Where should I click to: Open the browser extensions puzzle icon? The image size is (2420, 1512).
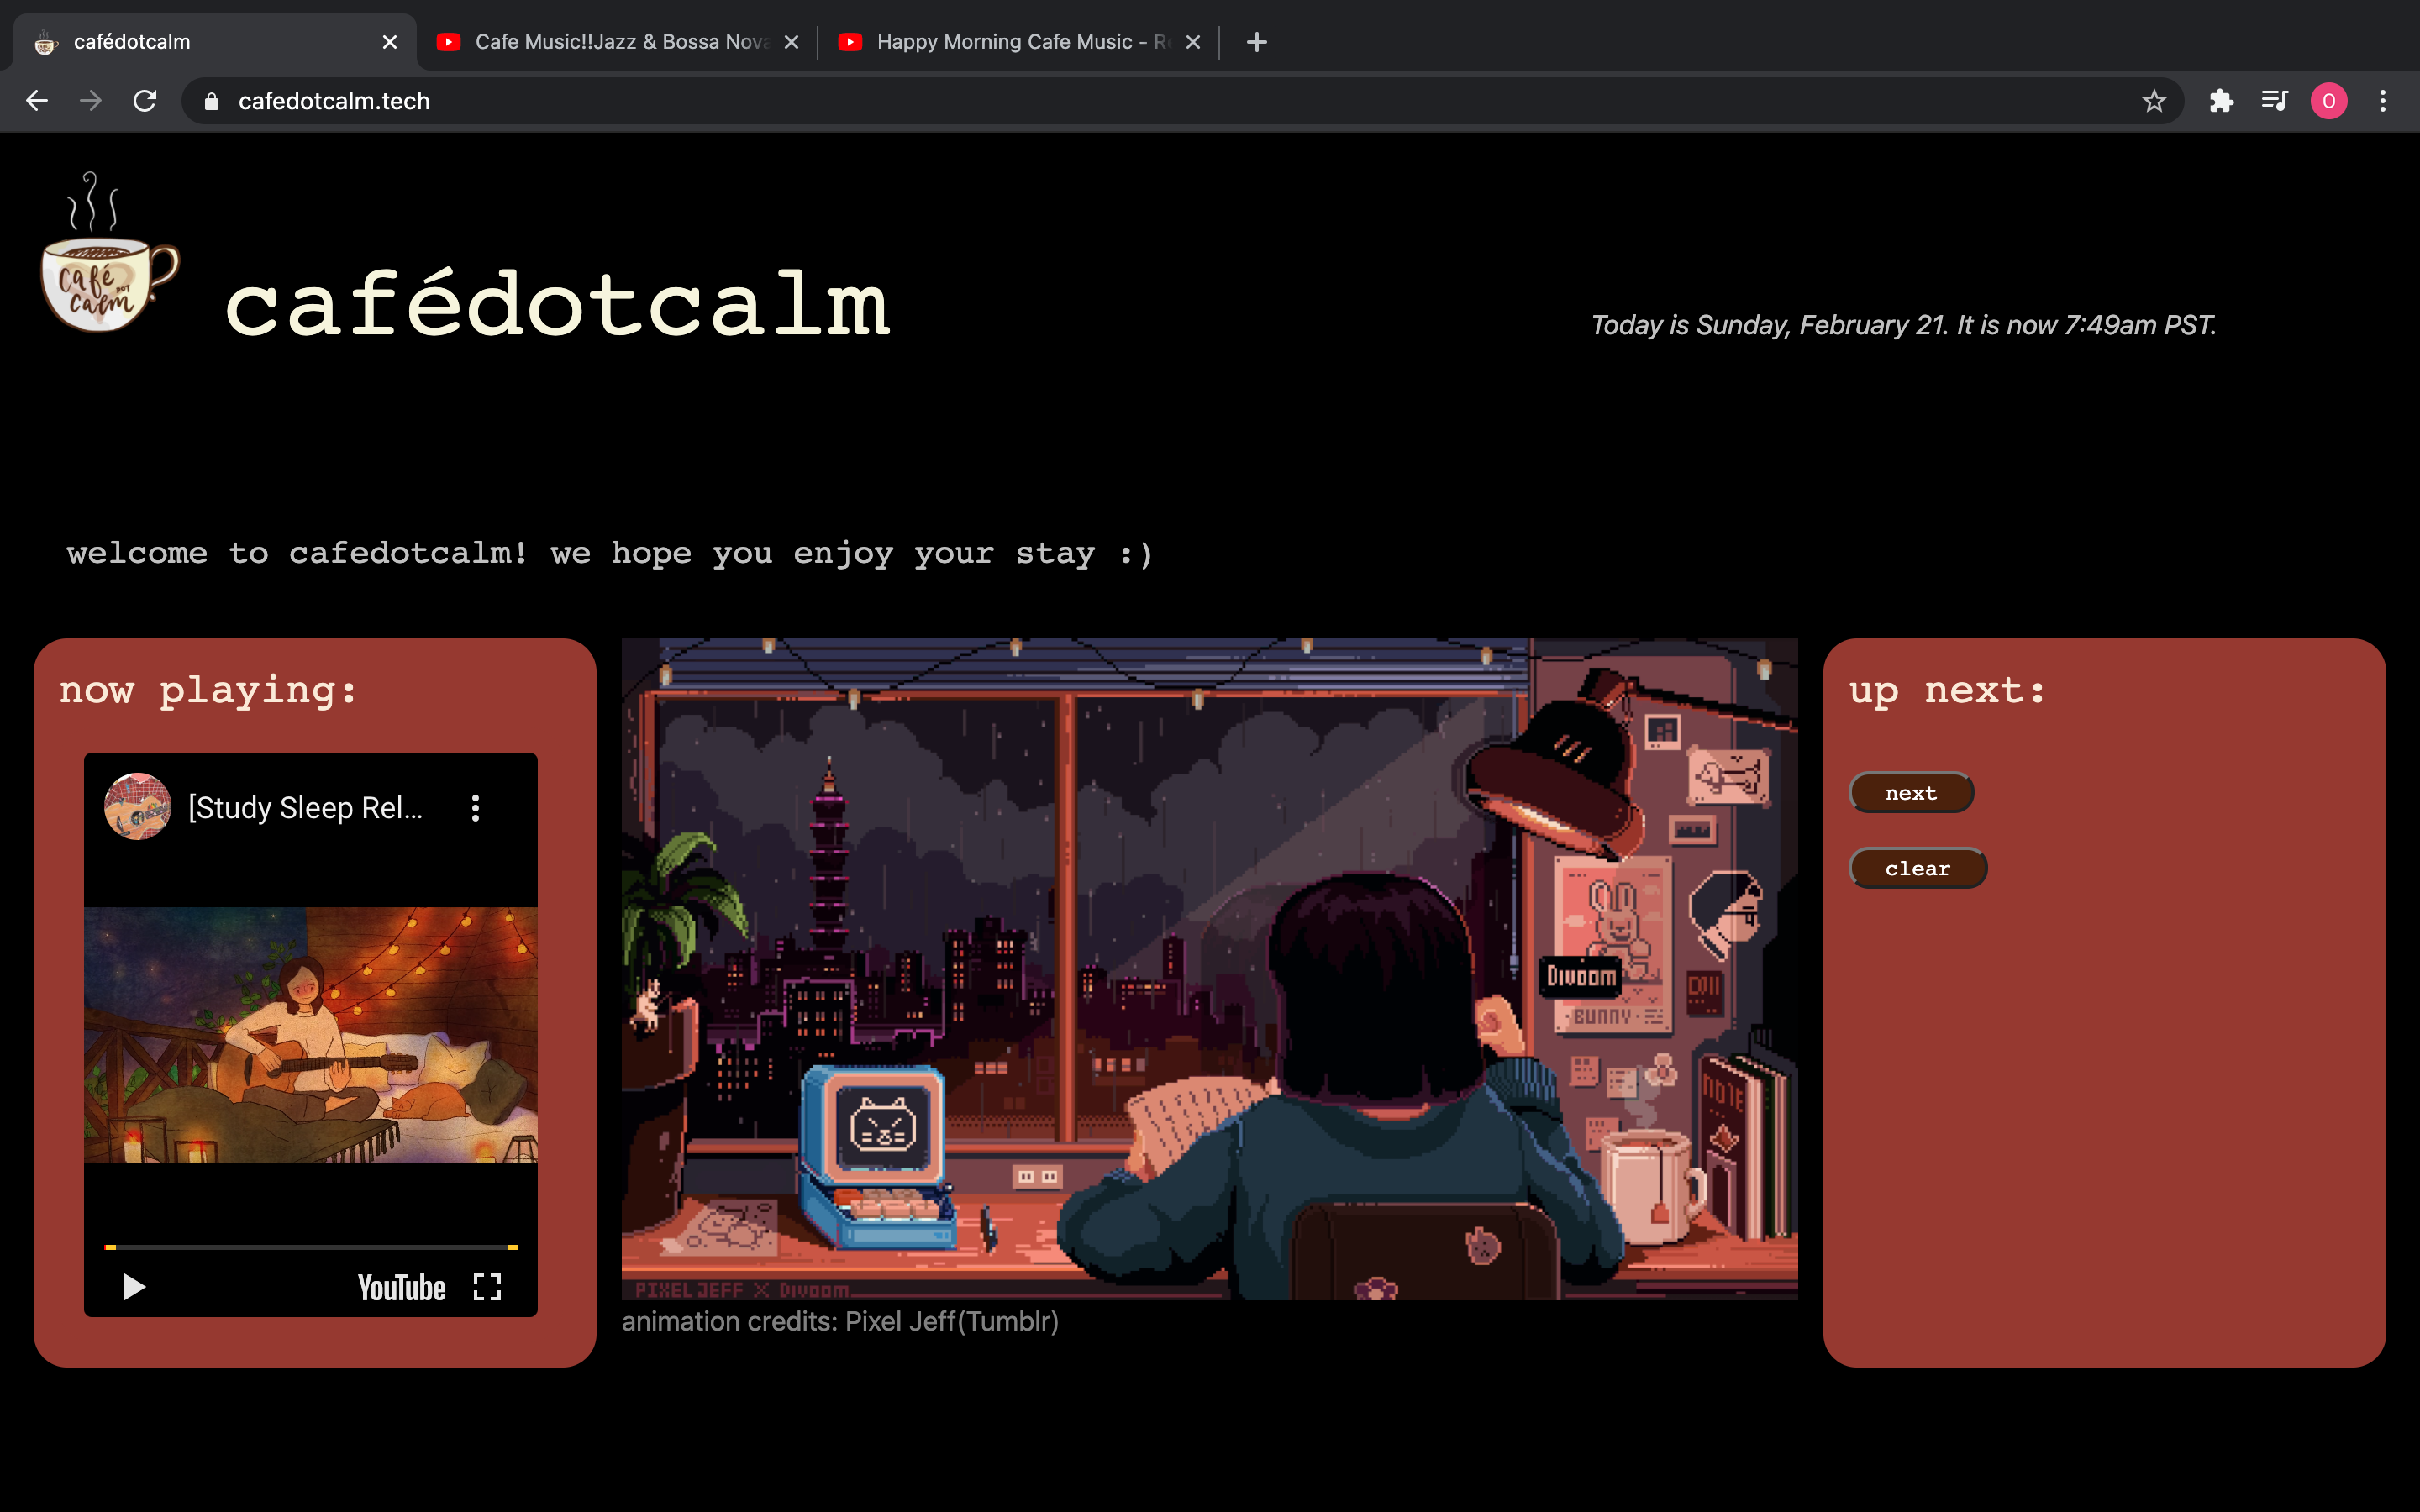(2221, 101)
